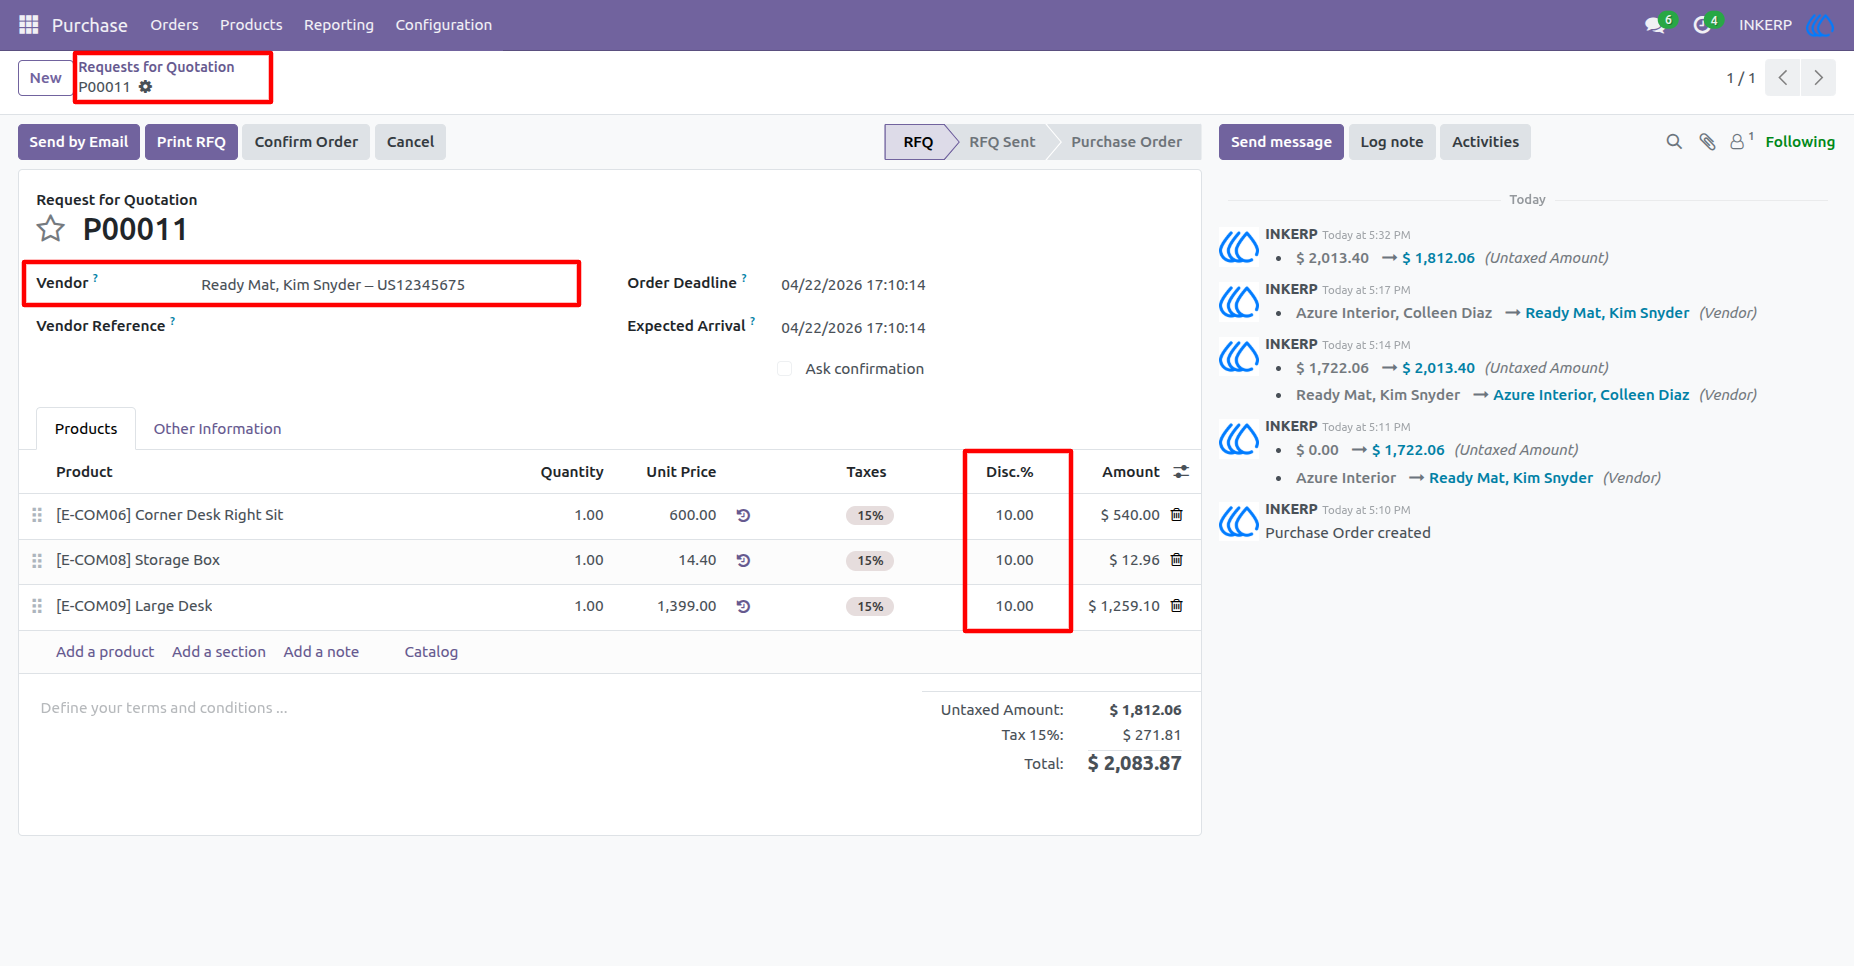The width and height of the screenshot is (1854, 966).
Task: Open the column settings adjust icon
Action: (x=1181, y=471)
